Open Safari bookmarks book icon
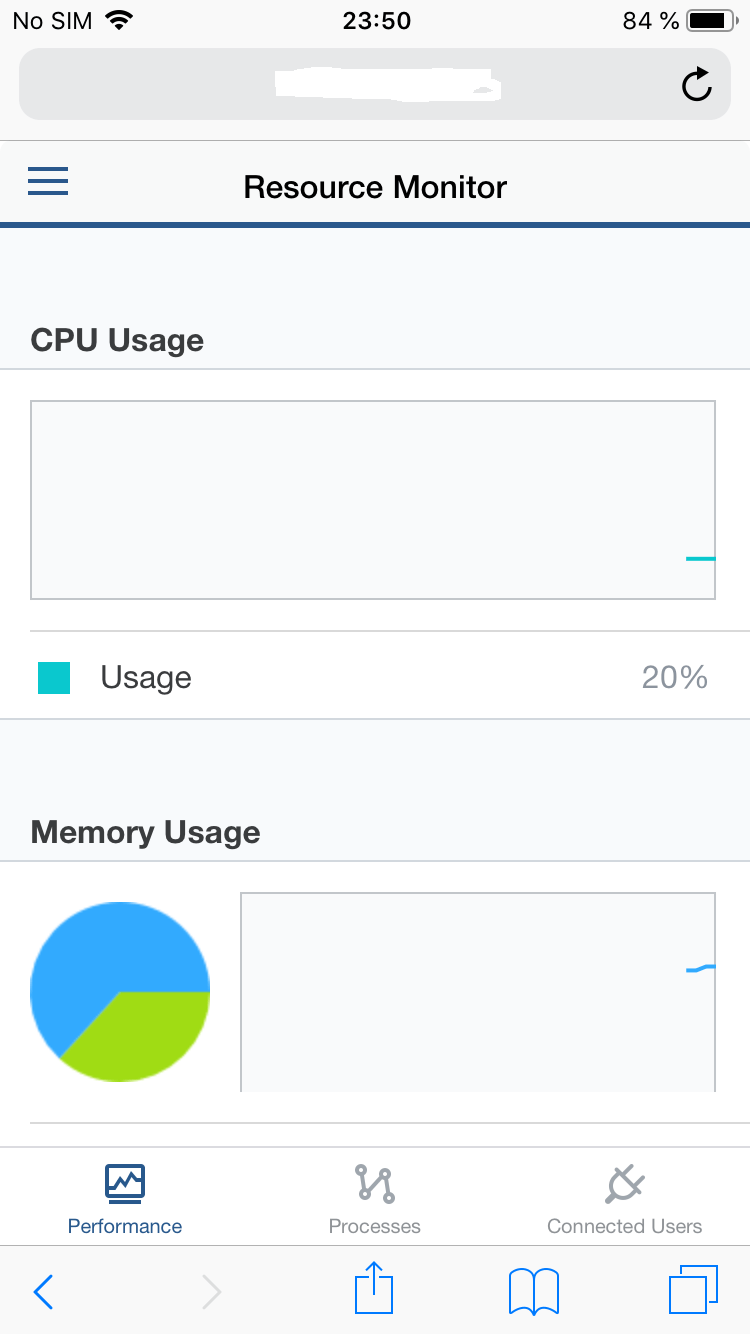The image size is (750, 1334). tap(534, 1291)
